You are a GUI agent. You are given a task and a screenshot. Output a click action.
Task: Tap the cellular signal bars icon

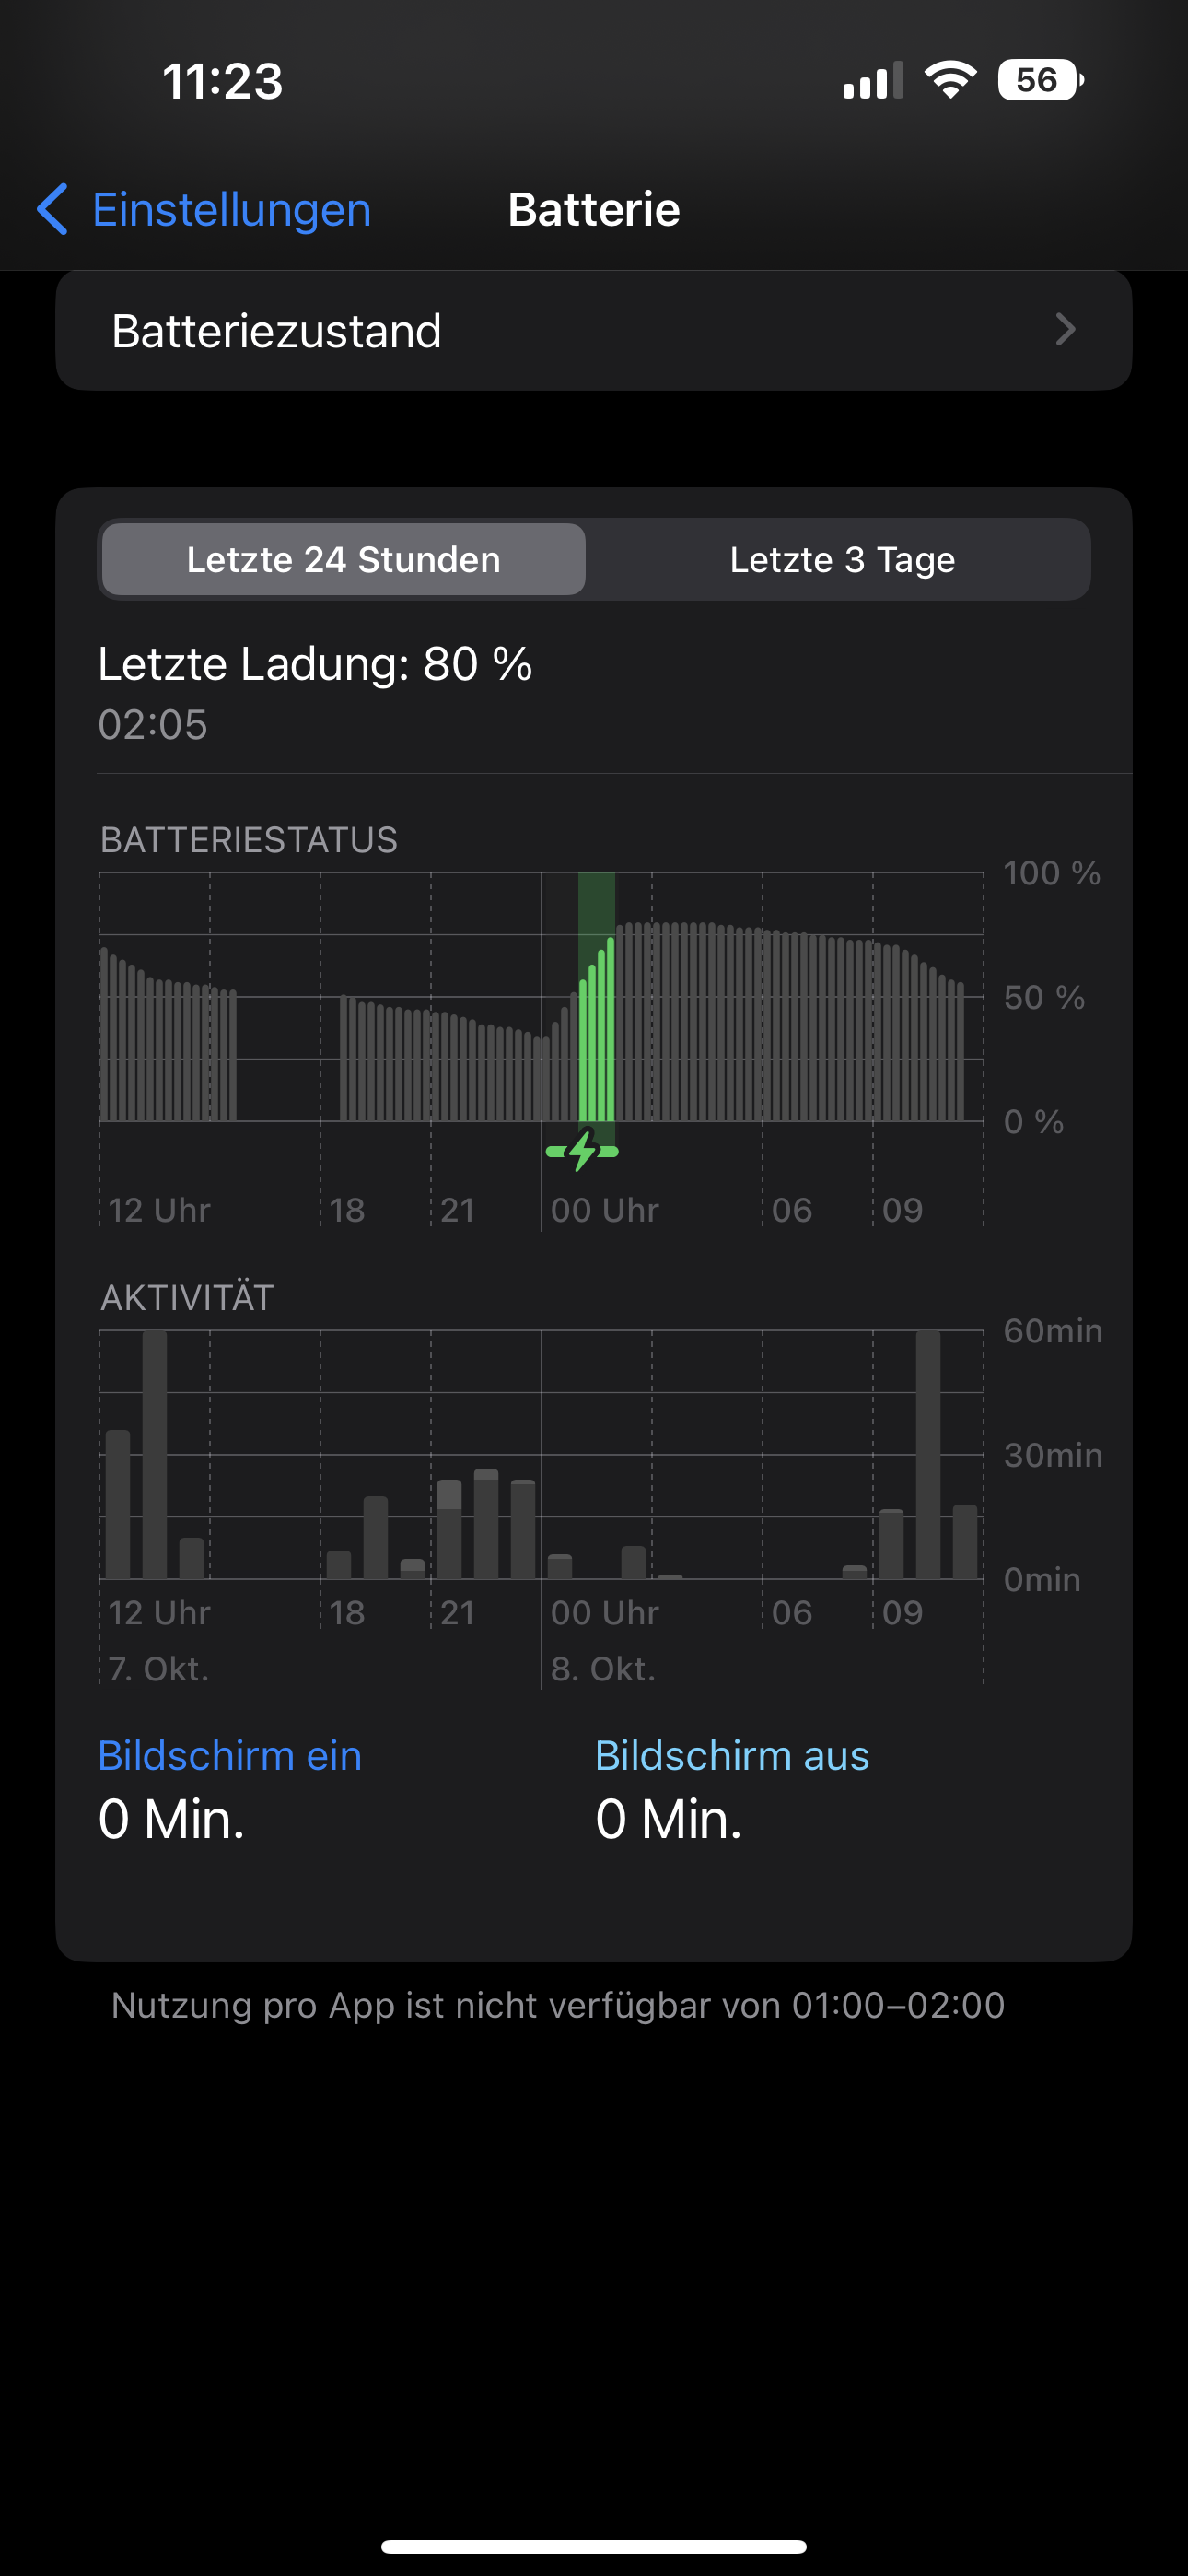(x=872, y=81)
